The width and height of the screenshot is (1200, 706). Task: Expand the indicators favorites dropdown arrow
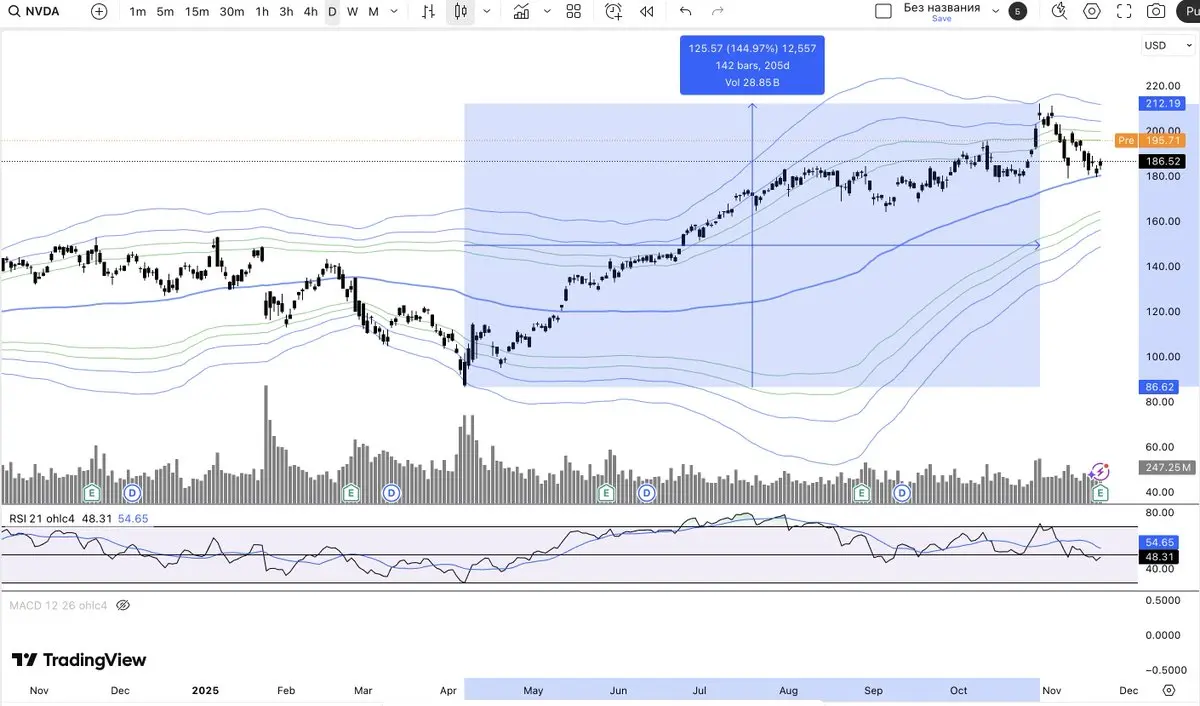pos(548,12)
